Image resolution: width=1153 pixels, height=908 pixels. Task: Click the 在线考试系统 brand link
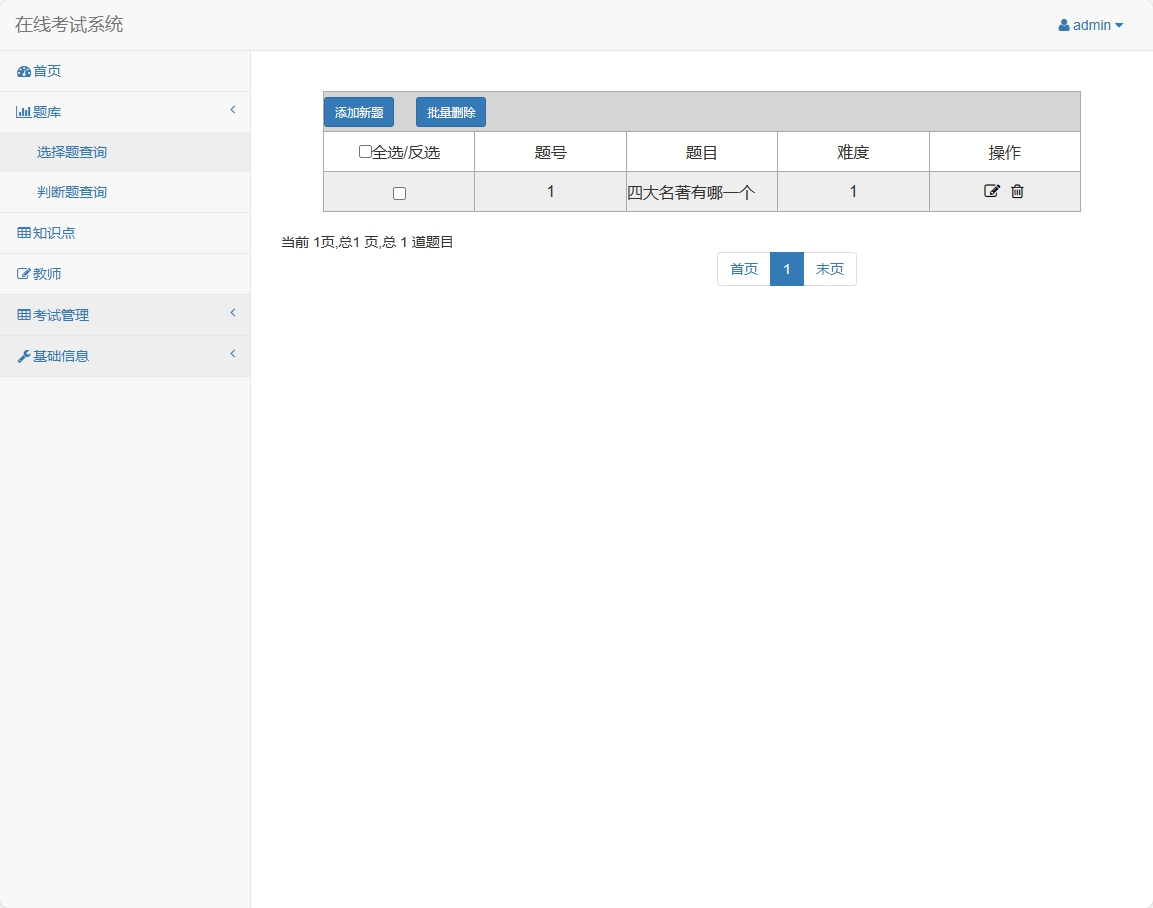pos(69,25)
